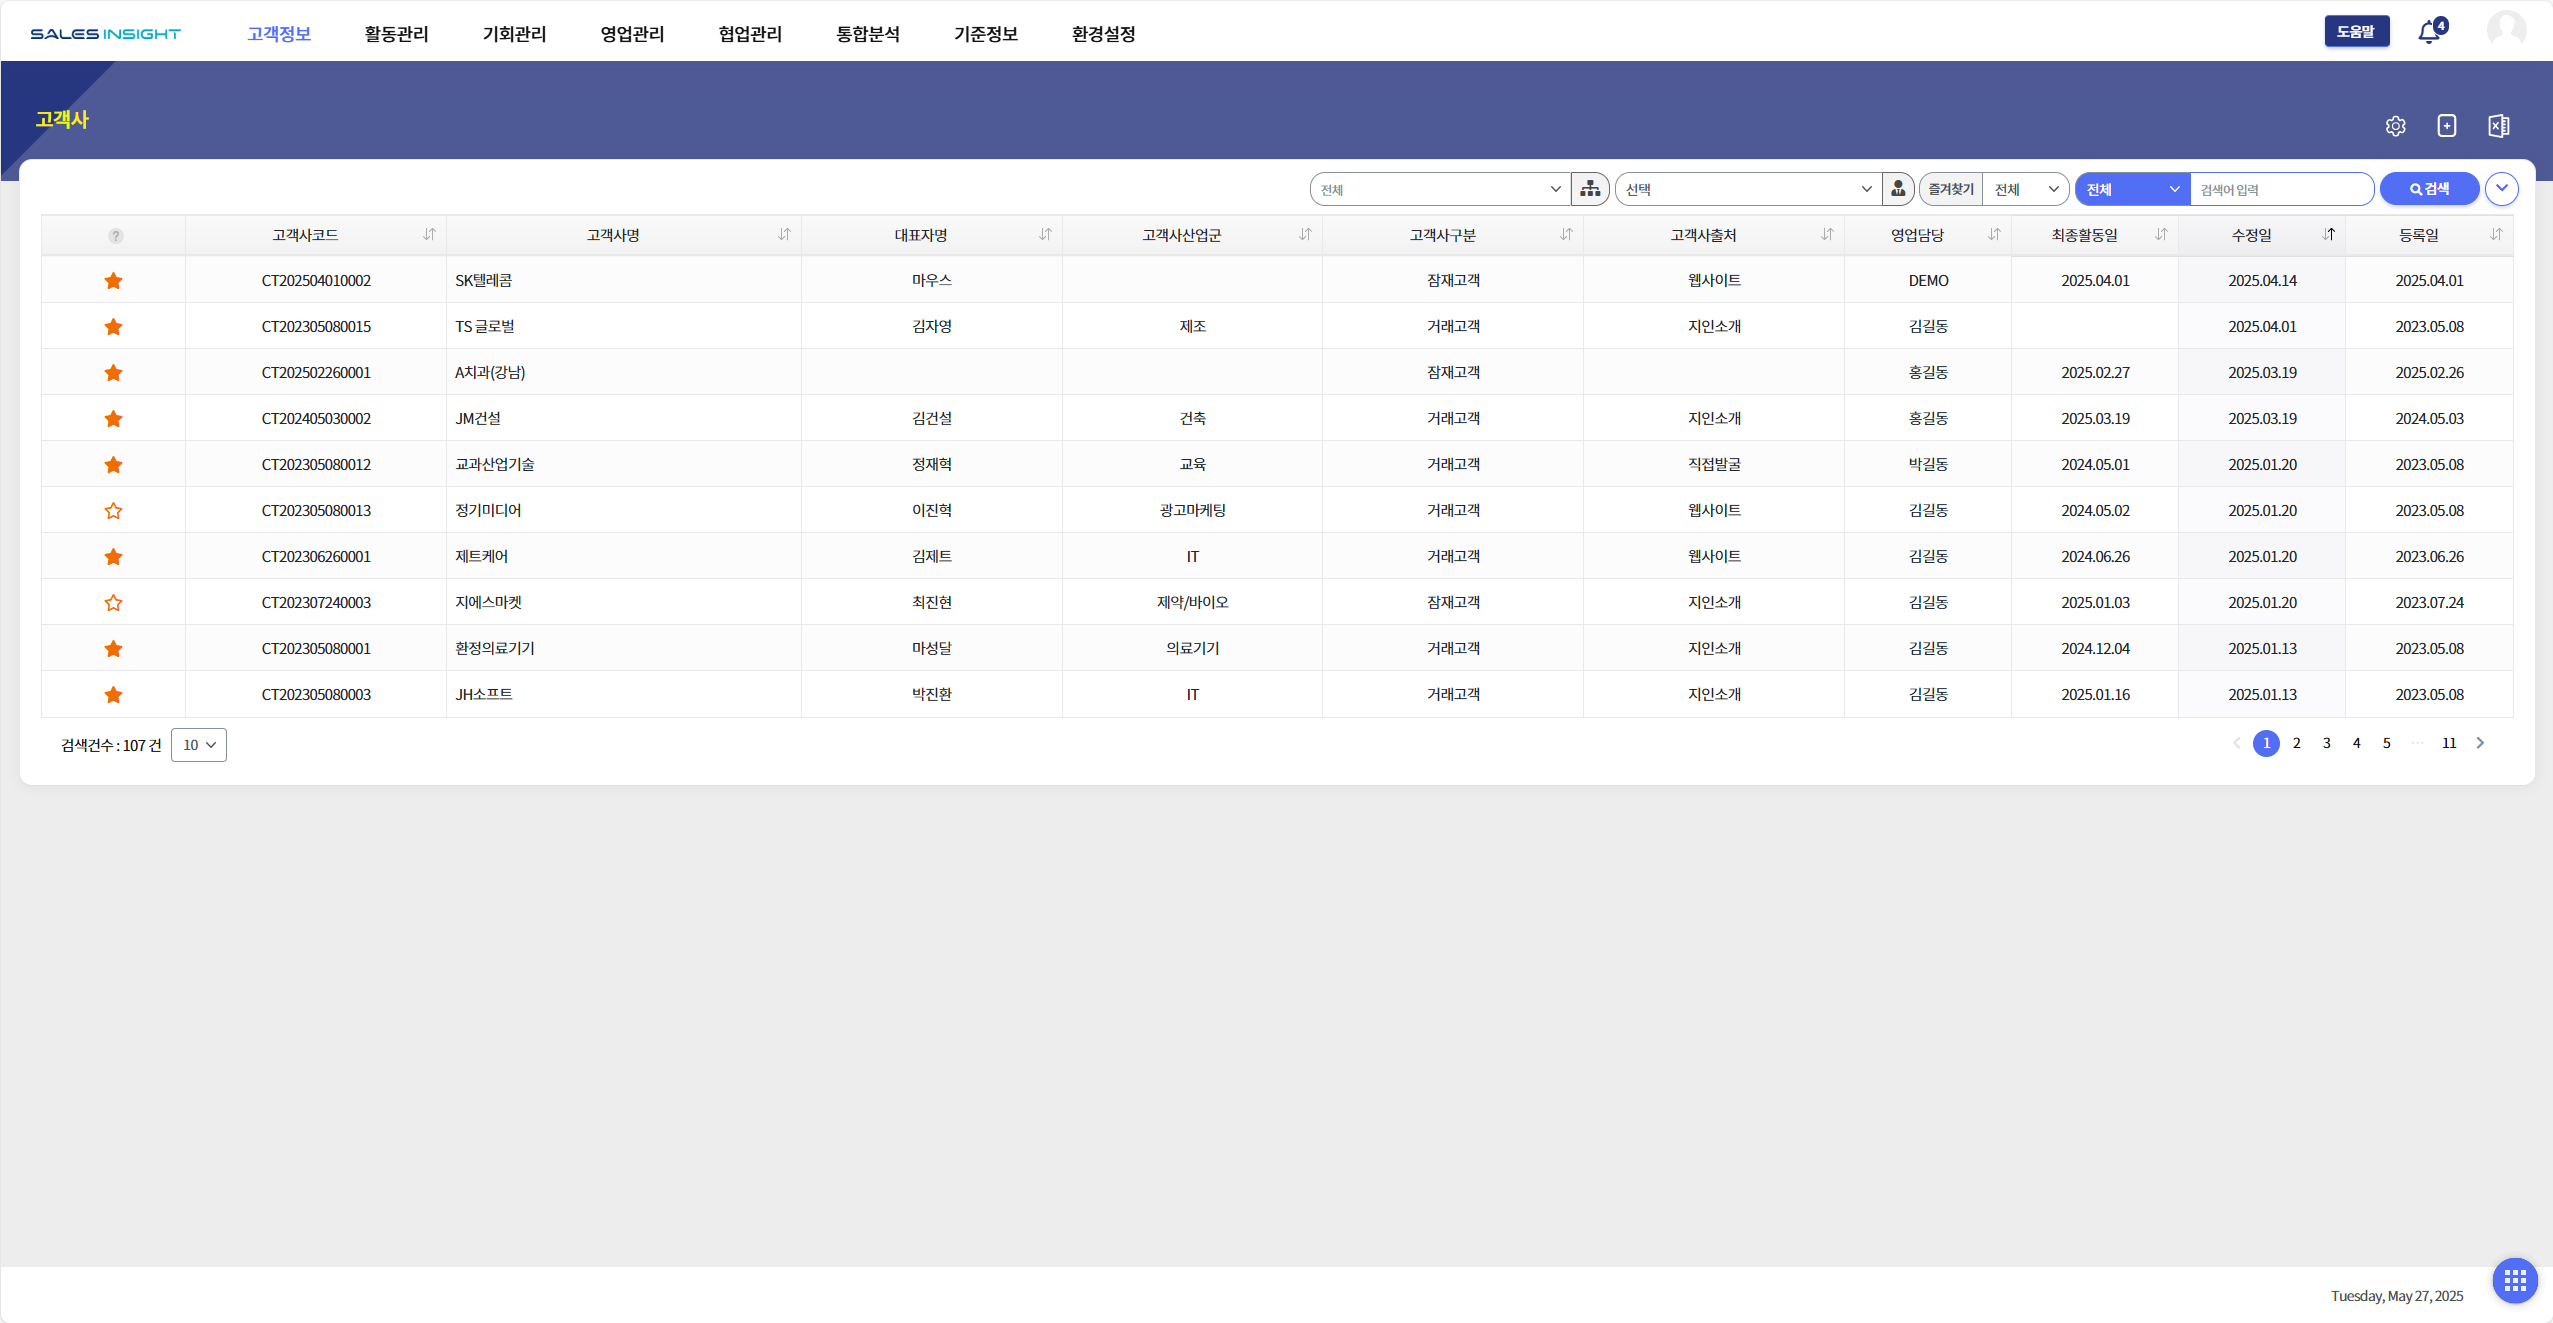Export list with the Excel icon

coord(2498,126)
